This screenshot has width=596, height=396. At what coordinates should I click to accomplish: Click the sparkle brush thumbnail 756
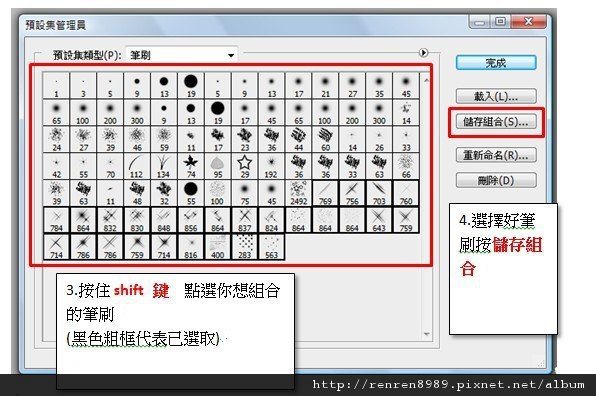[x=352, y=193]
